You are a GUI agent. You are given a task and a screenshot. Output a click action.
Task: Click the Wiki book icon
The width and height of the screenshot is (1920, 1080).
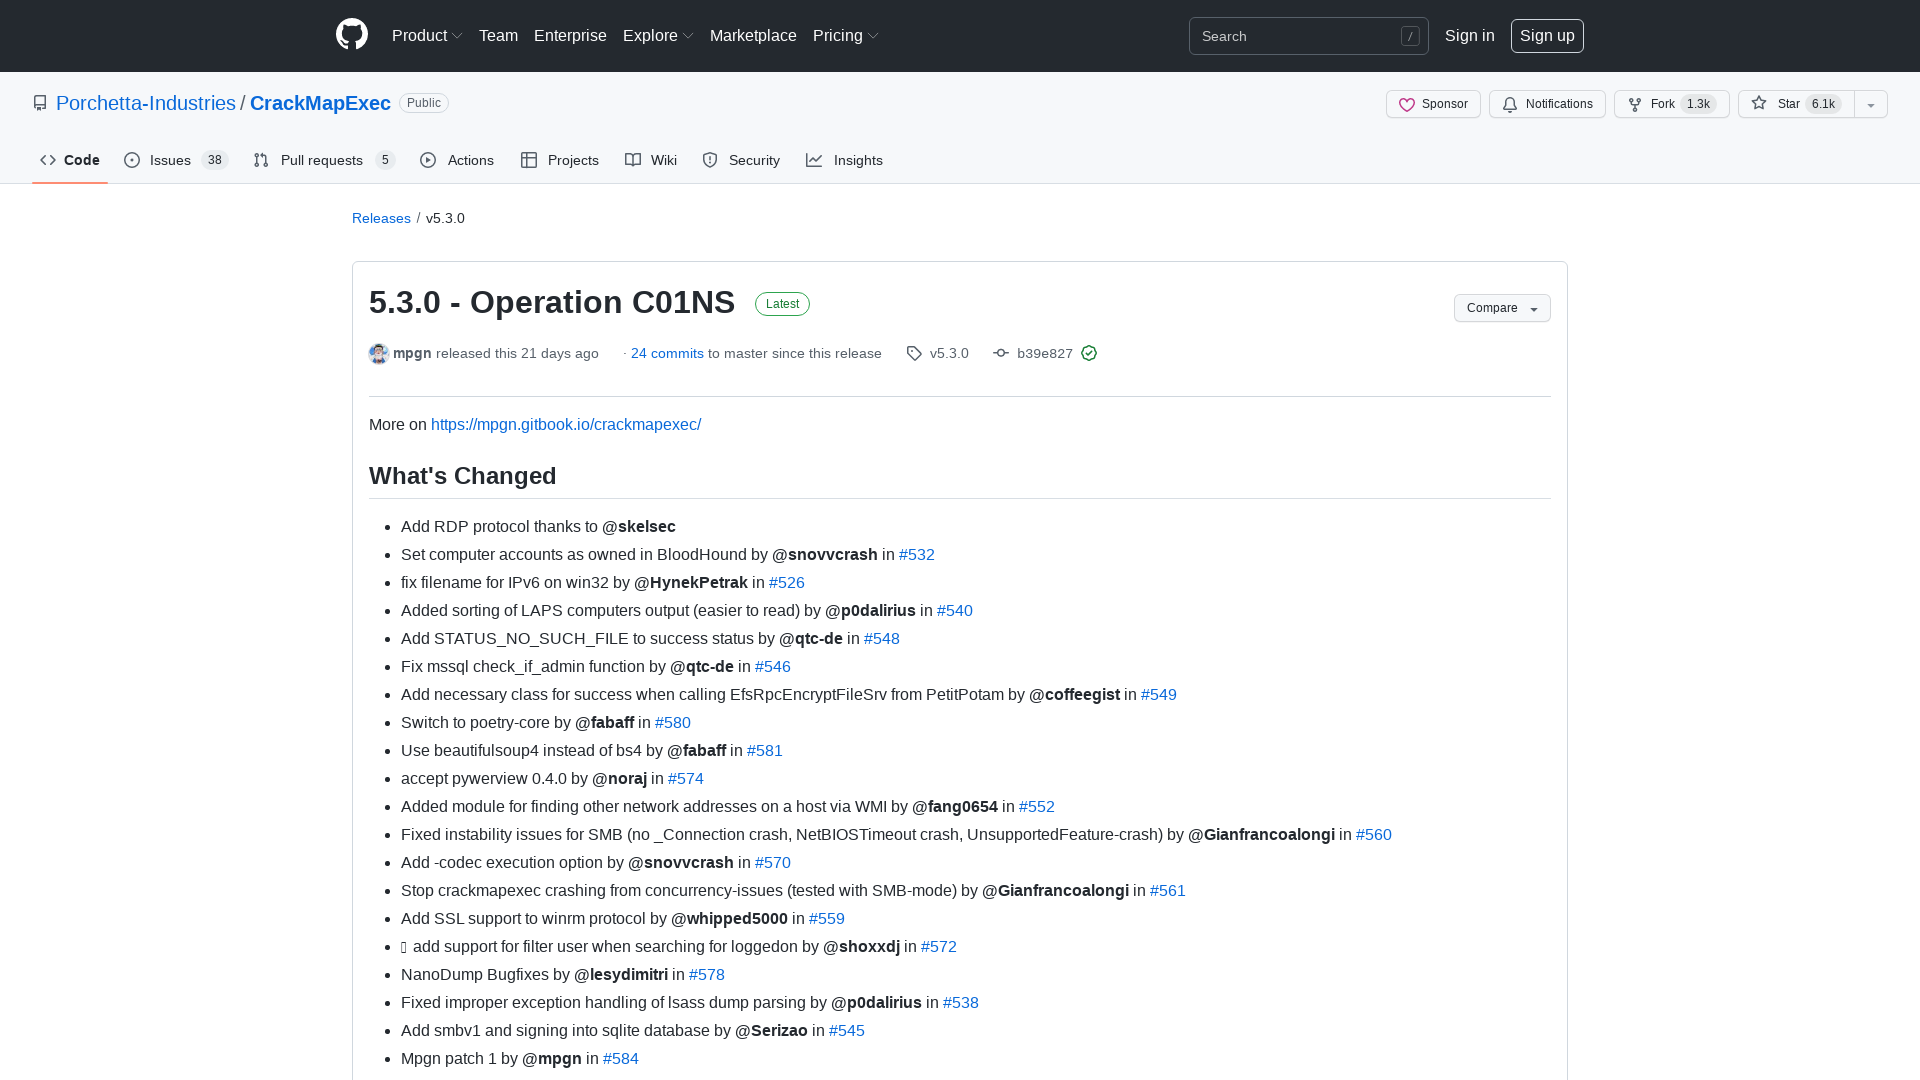click(632, 160)
